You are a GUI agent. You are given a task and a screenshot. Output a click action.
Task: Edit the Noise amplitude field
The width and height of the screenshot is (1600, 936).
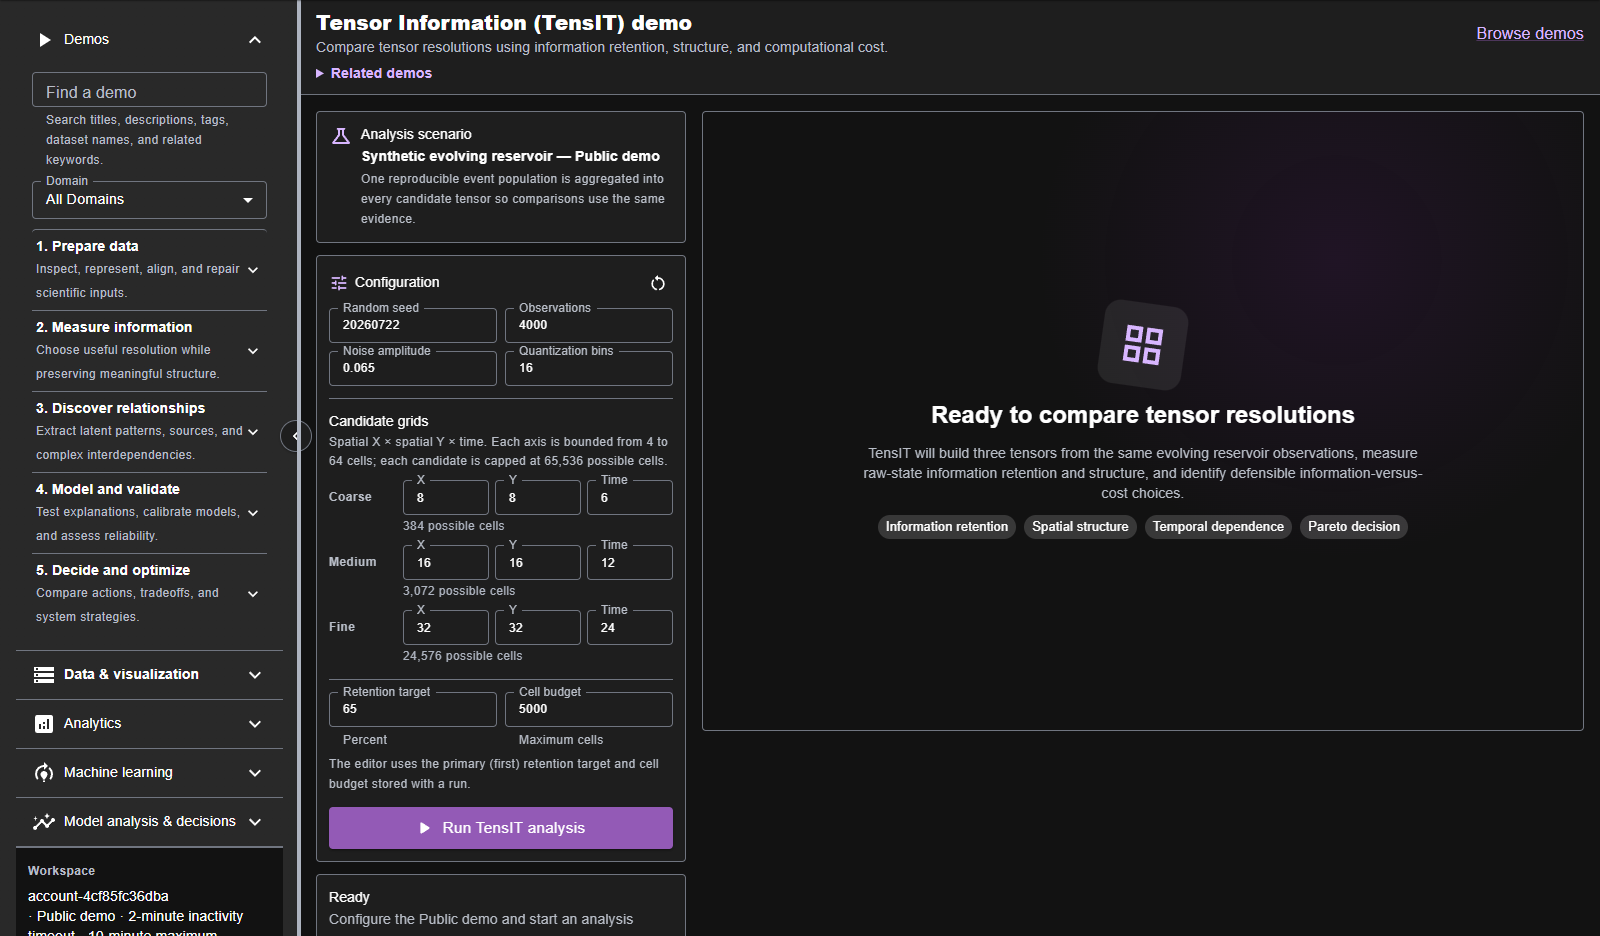pyautogui.click(x=413, y=368)
